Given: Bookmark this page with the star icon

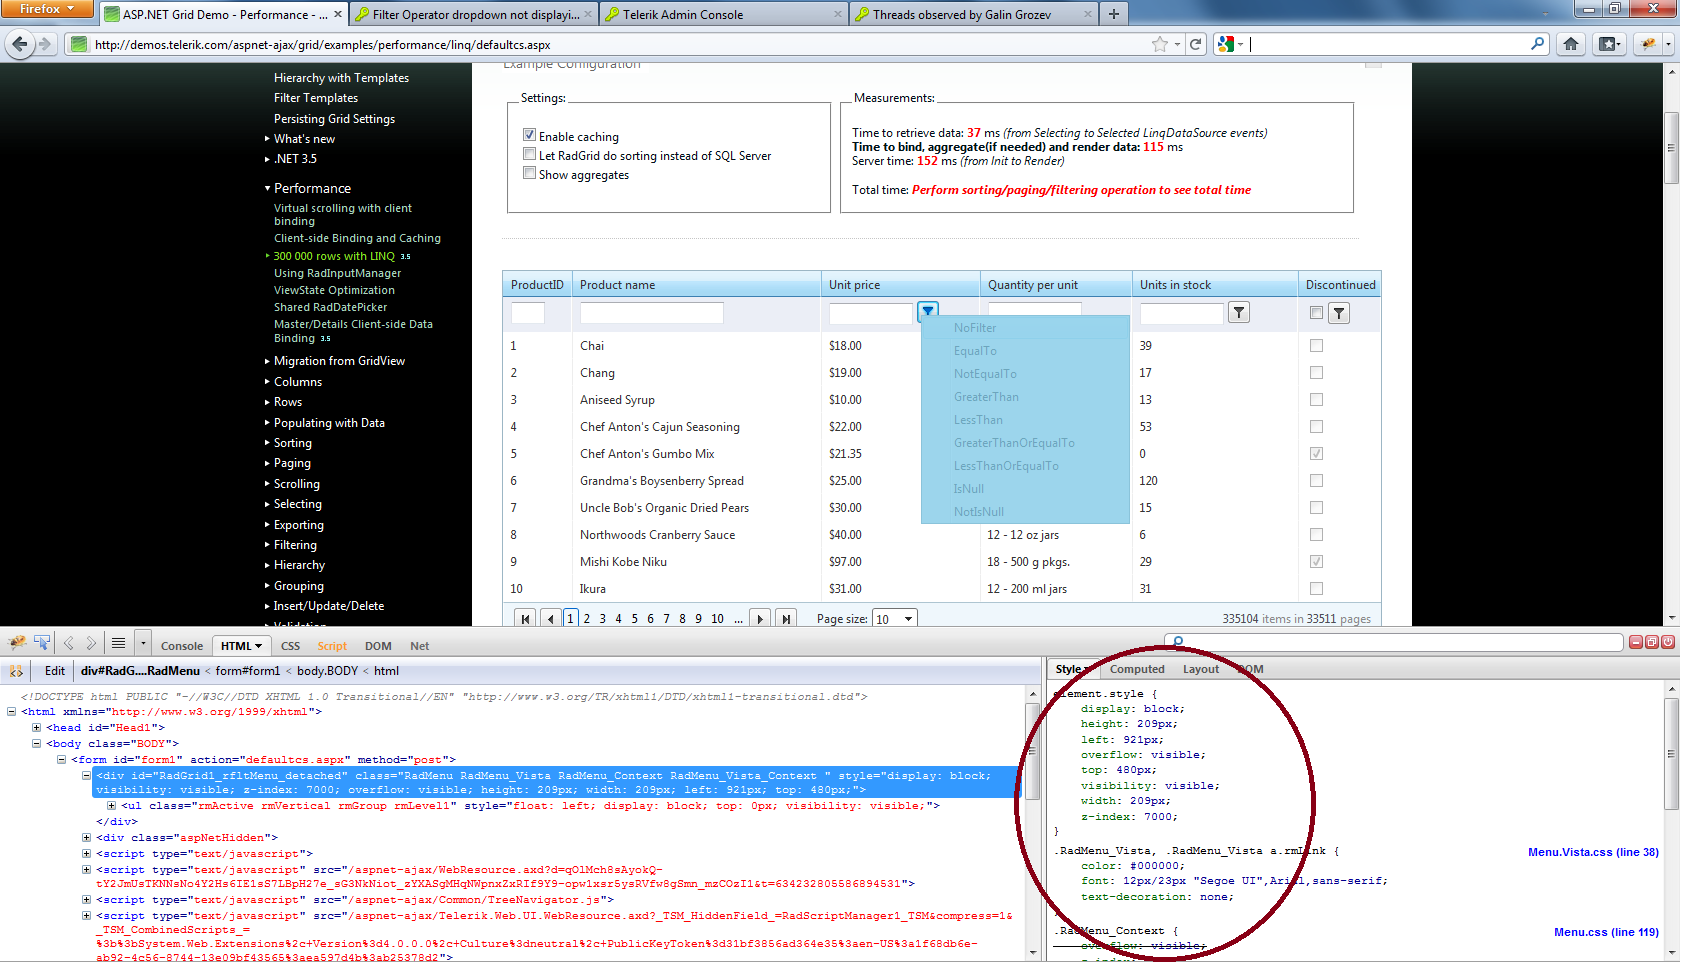Looking at the screenshot, I should (x=1159, y=44).
